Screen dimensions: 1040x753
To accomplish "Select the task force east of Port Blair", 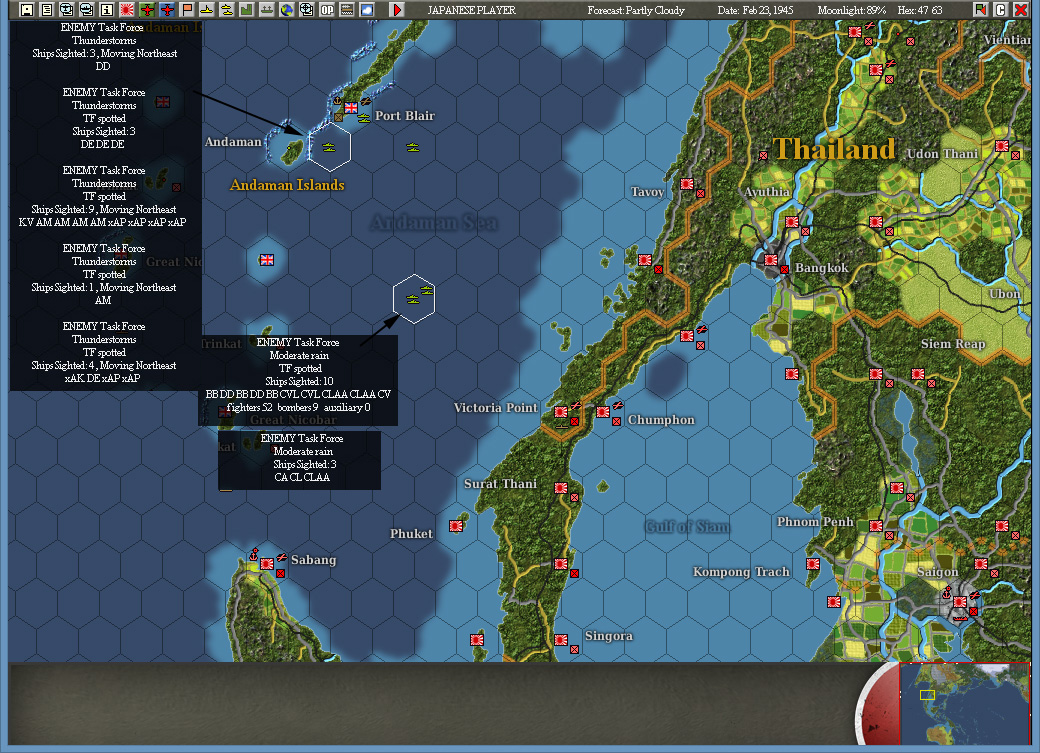I will (413, 147).
